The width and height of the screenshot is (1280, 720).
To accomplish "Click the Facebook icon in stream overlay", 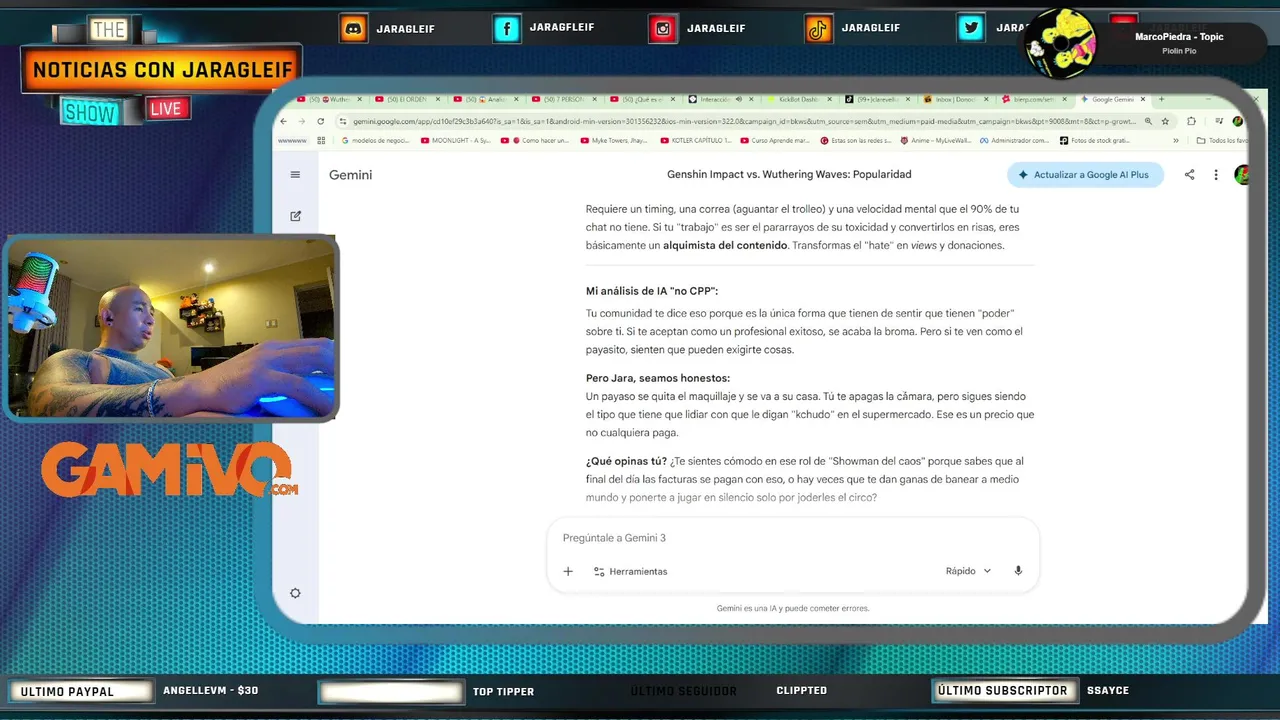I will [507, 29].
